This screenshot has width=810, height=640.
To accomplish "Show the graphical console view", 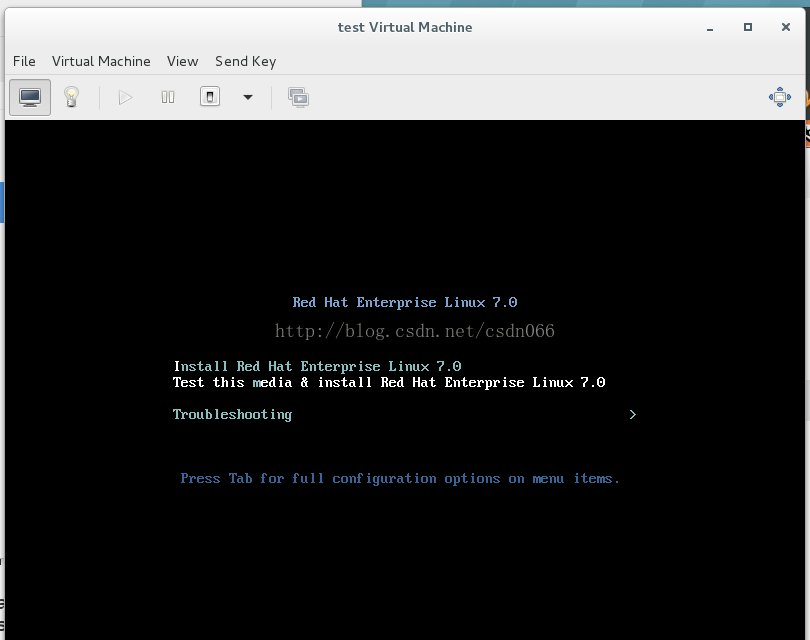I will (x=30, y=97).
